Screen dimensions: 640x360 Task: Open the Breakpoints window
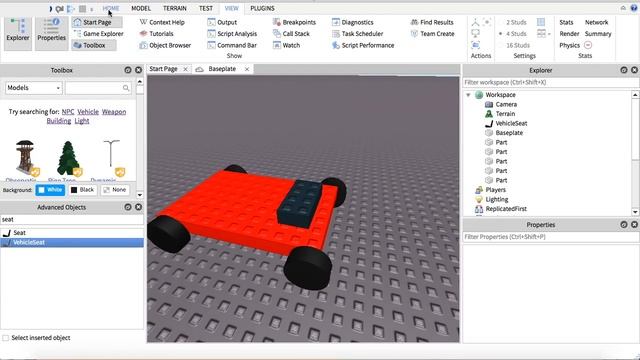click(x=294, y=22)
